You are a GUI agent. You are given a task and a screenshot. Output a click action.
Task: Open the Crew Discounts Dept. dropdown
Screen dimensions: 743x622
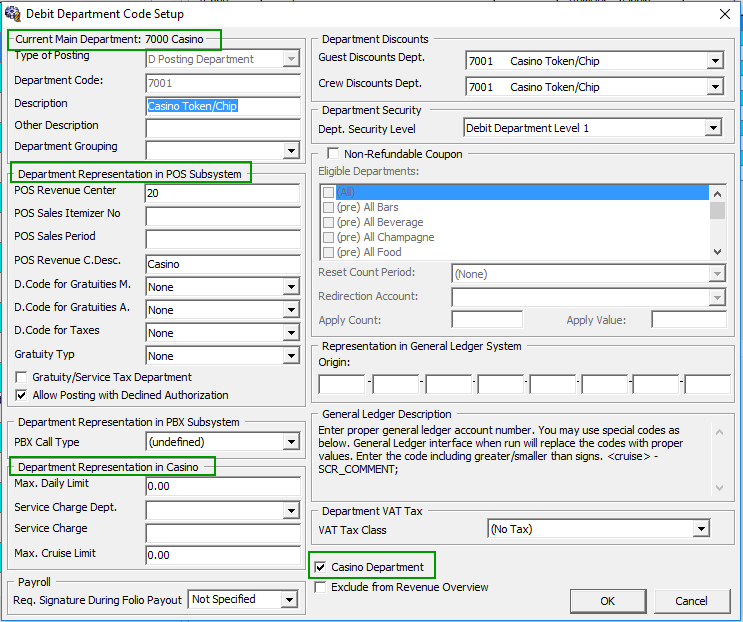click(x=715, y=87)
